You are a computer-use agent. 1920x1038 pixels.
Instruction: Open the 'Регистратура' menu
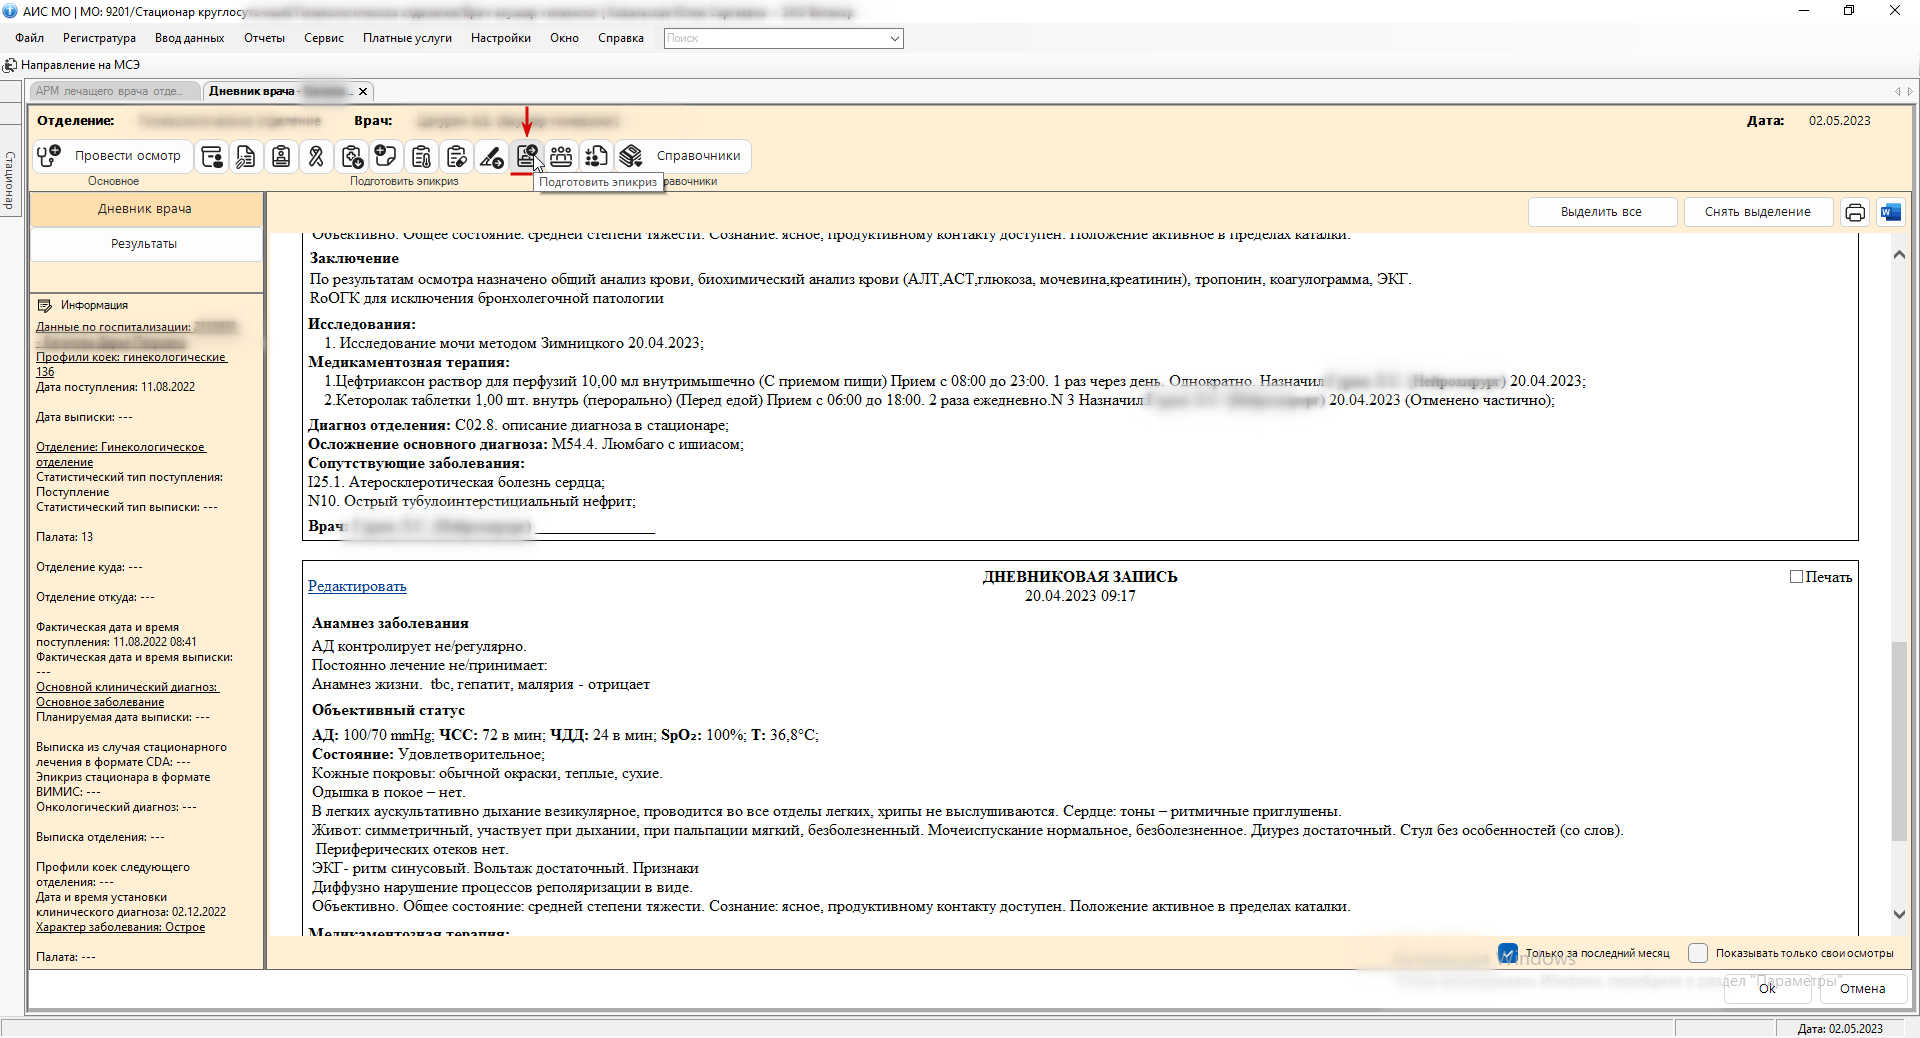99,38
